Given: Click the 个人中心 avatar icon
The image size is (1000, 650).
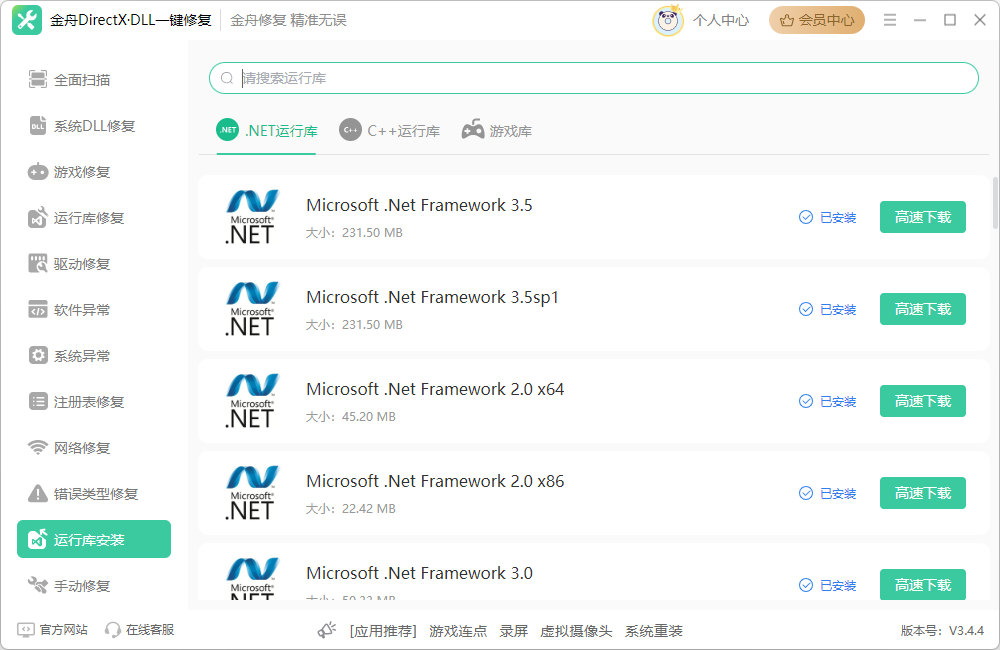Looking at the screenshot, I should [668, 19].
